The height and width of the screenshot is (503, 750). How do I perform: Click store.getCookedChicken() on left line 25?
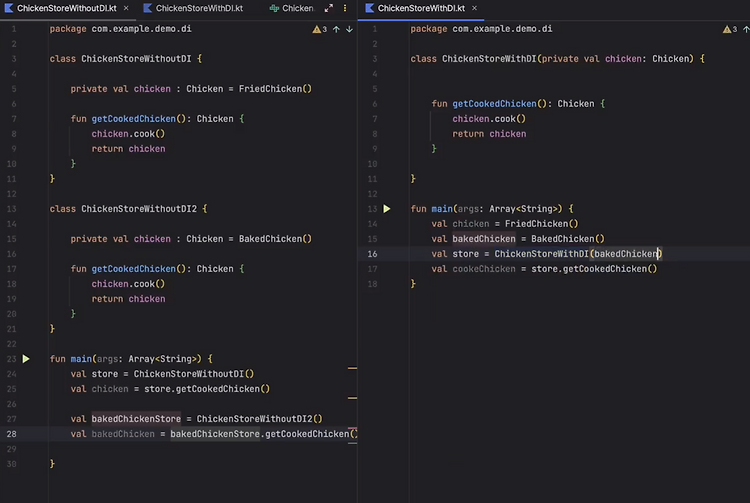click(x=207, y=389)
